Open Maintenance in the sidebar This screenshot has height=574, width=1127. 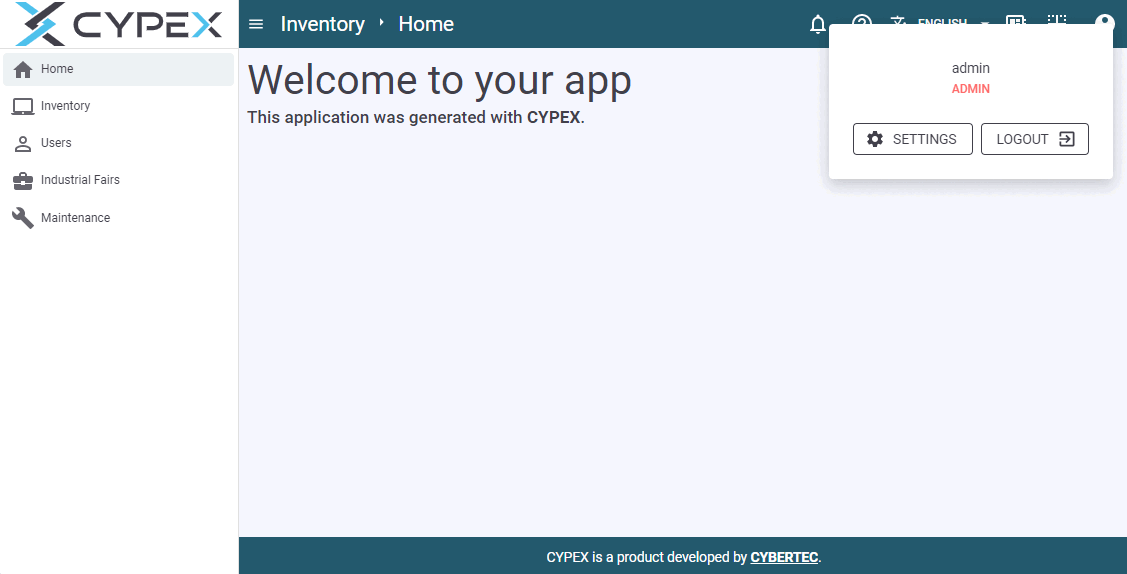119,218
